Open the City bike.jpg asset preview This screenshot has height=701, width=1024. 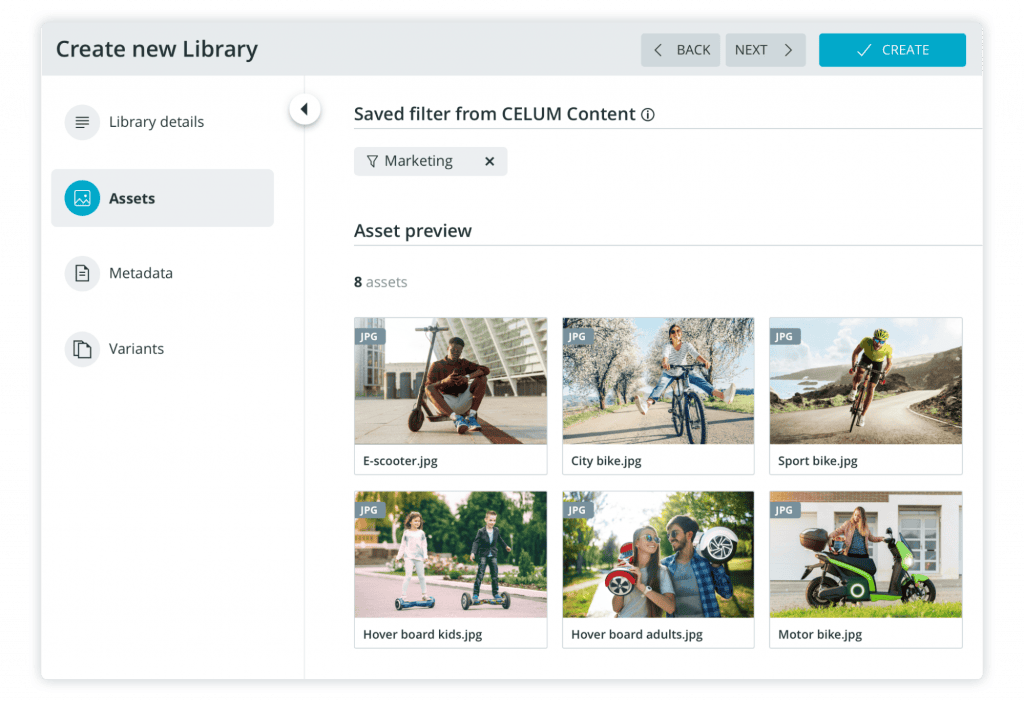[x=658, y=381]
